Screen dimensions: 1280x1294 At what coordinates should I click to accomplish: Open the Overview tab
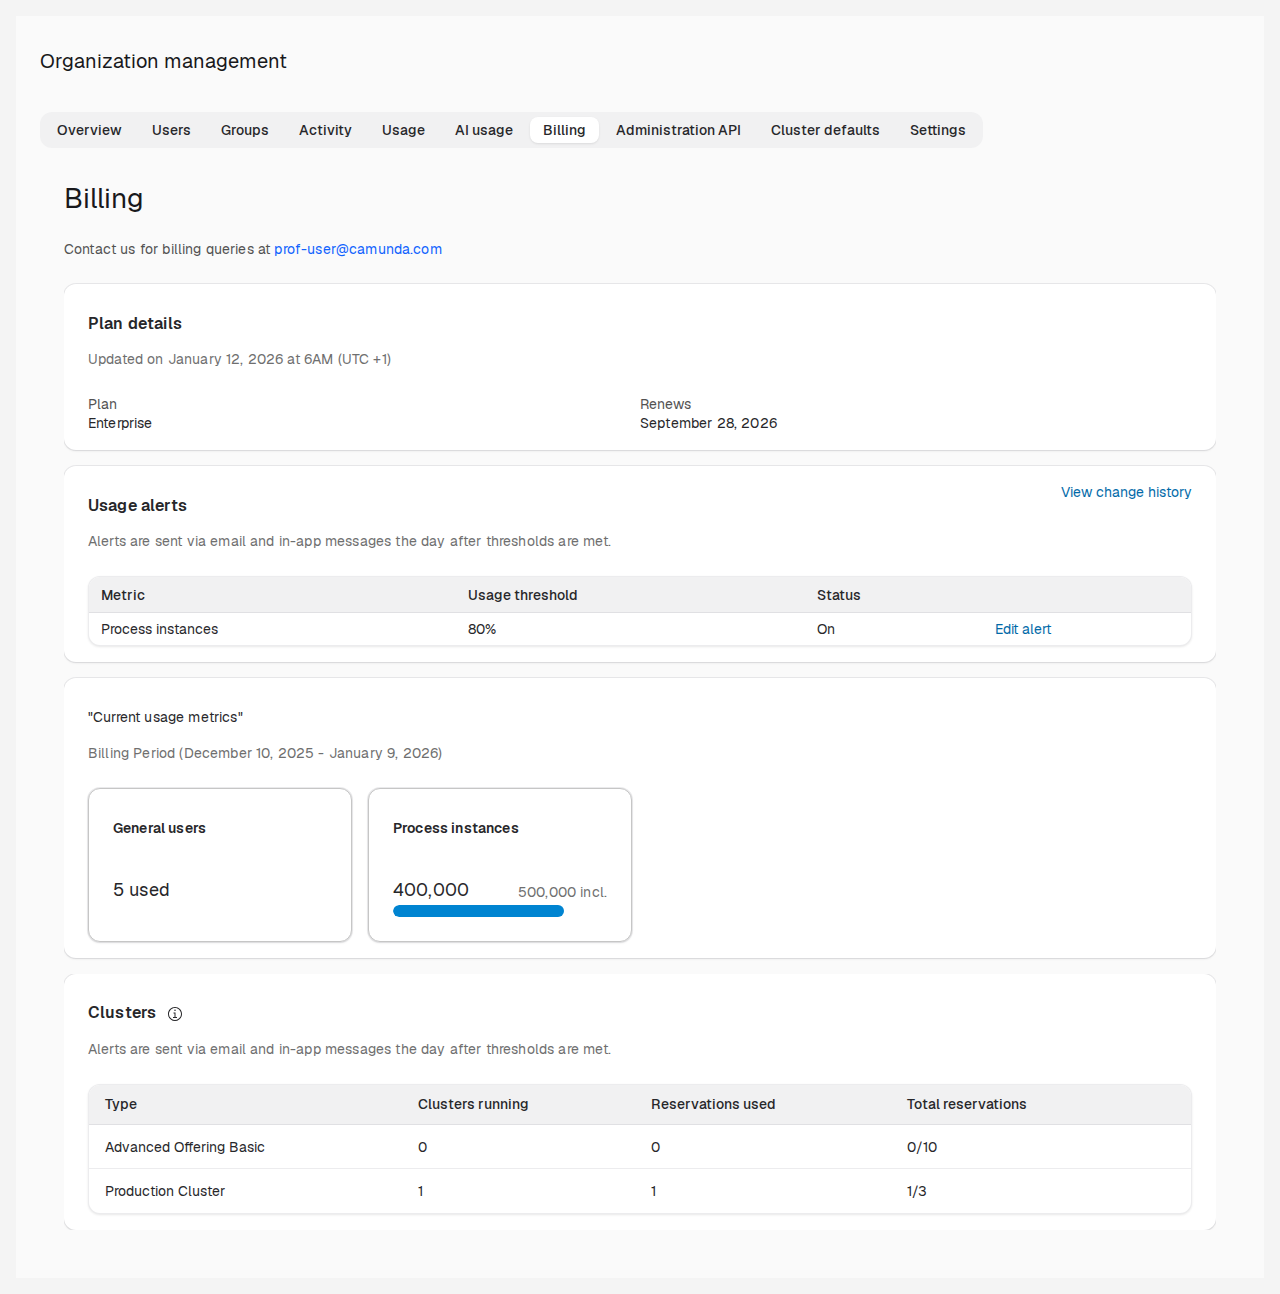pyautogui.click(x=89, y=130)
